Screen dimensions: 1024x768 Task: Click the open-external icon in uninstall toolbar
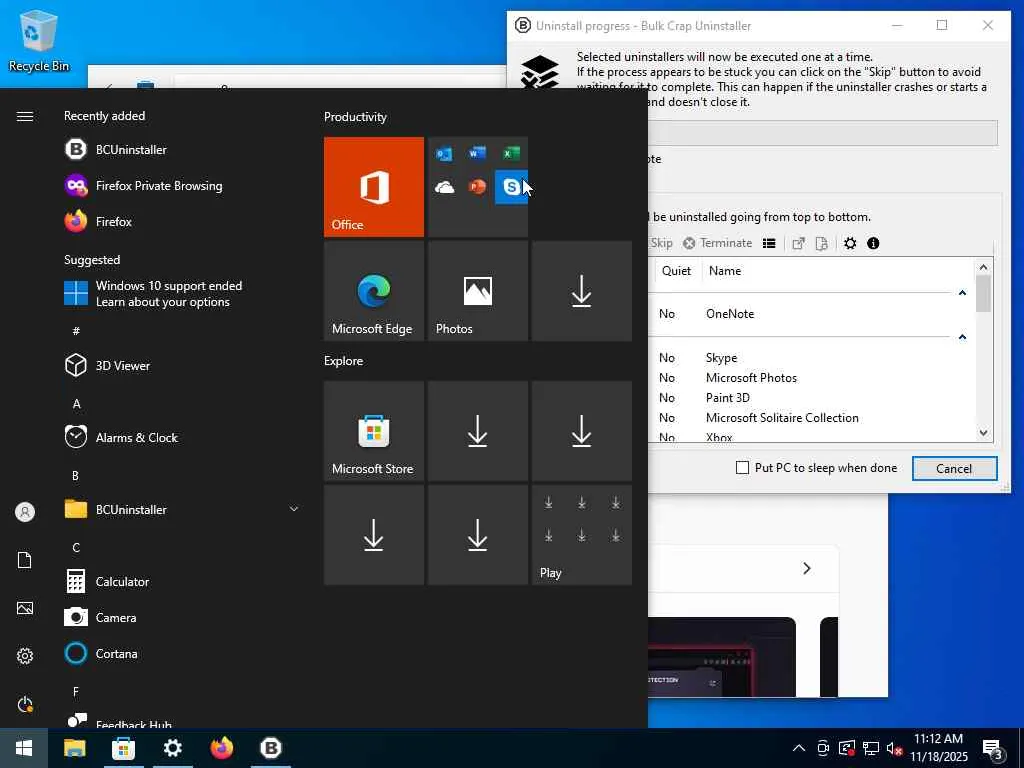coord(798,243)
